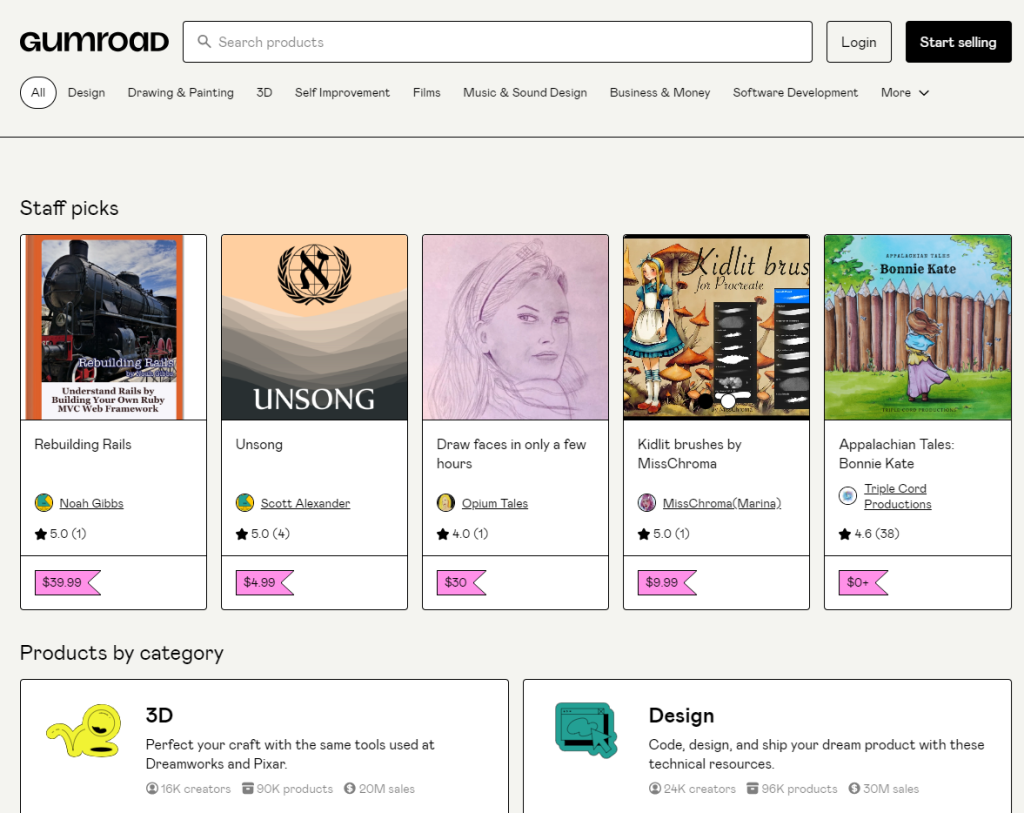Screen dimensions: 1024x813
Task: Open Kidlit brushes cover thumbnail
Action: pos(716,327)
